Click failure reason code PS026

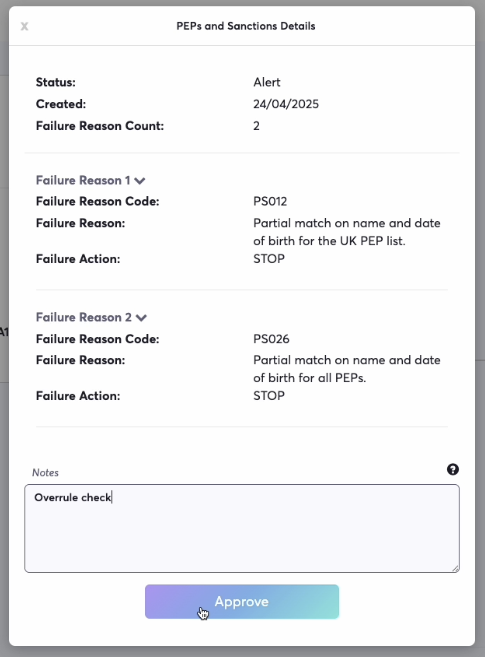point(271,339)
